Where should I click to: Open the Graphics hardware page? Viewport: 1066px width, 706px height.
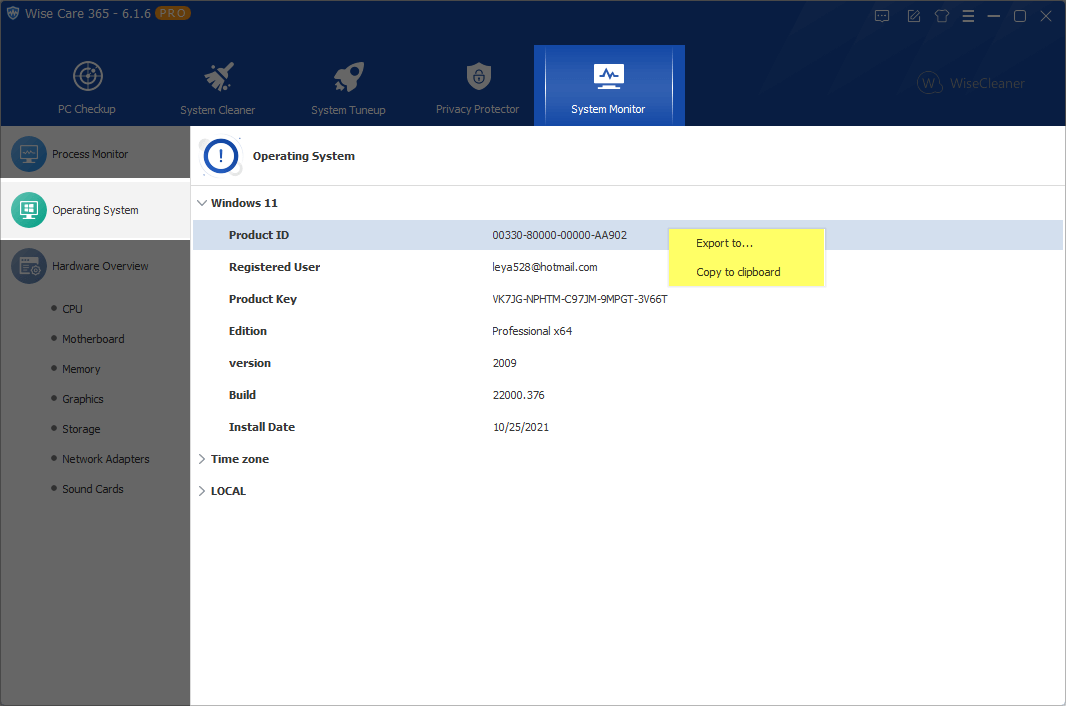point(83,399)
